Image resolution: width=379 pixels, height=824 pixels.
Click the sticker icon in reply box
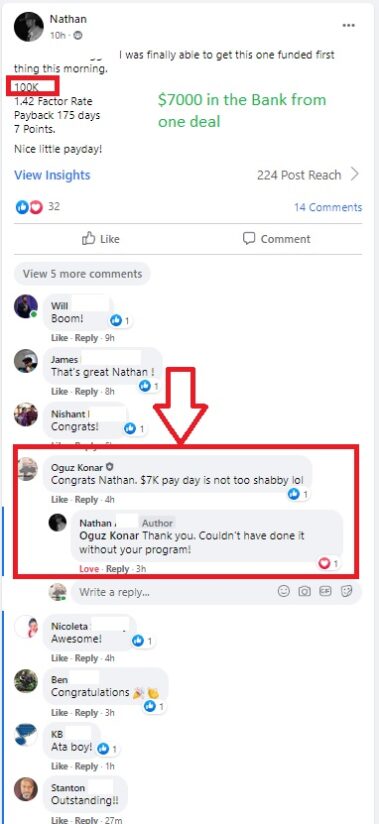click(346, 591)
